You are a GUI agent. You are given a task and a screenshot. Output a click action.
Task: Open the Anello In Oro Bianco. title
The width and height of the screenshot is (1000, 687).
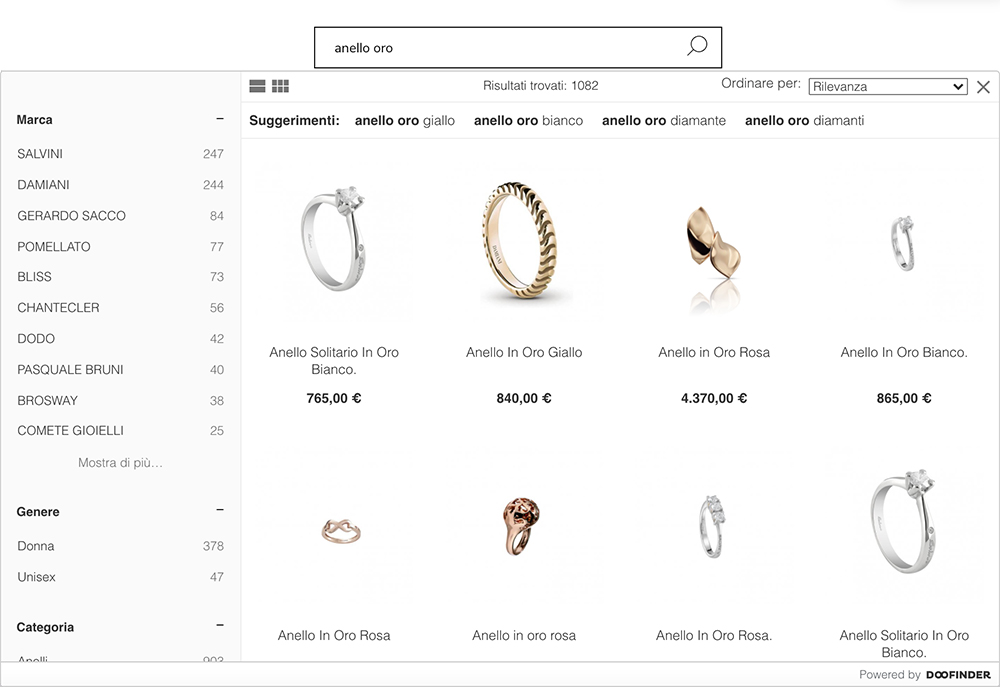click(904, 352)
